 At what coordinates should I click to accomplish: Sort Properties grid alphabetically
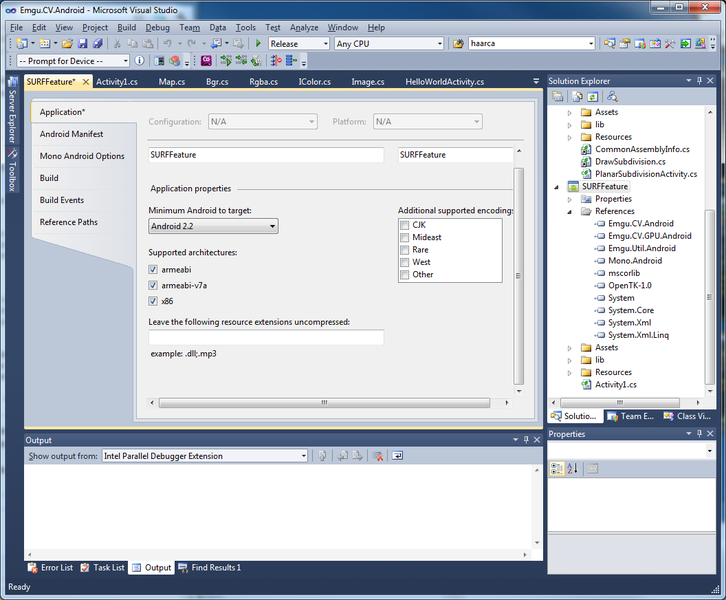pos(573,469)
